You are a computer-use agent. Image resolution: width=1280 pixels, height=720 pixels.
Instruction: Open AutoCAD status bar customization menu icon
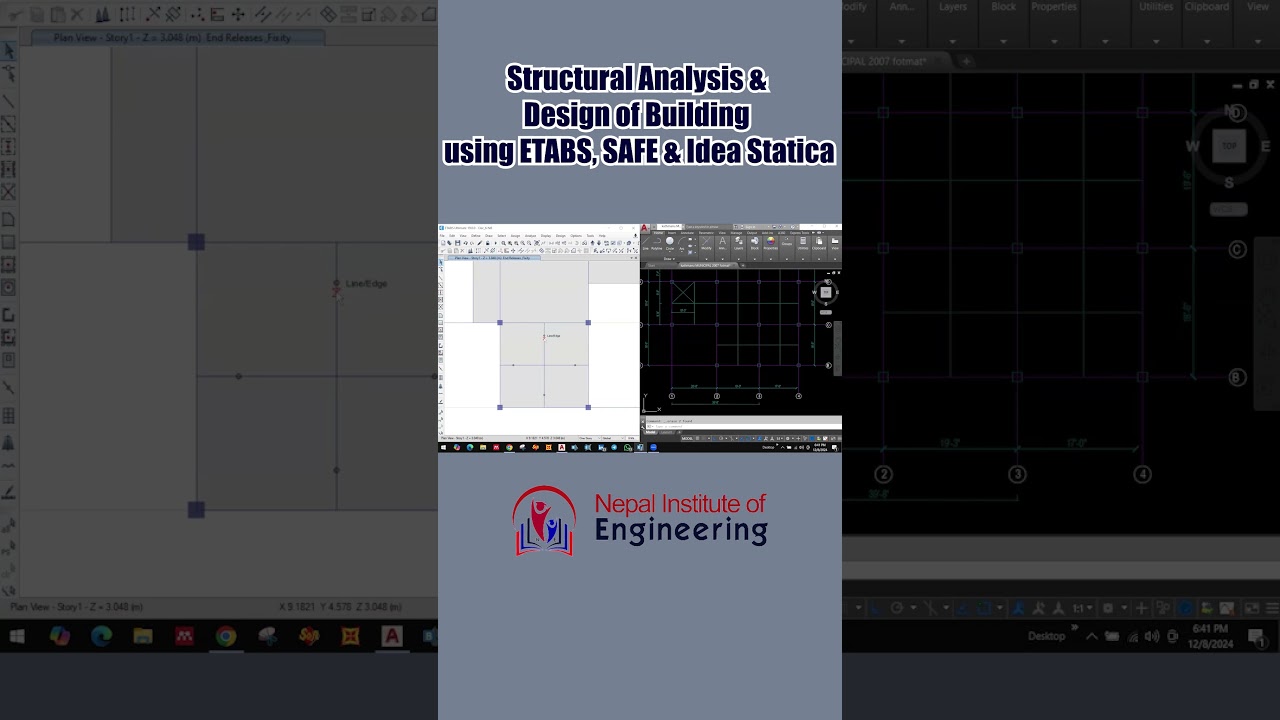1271,608
